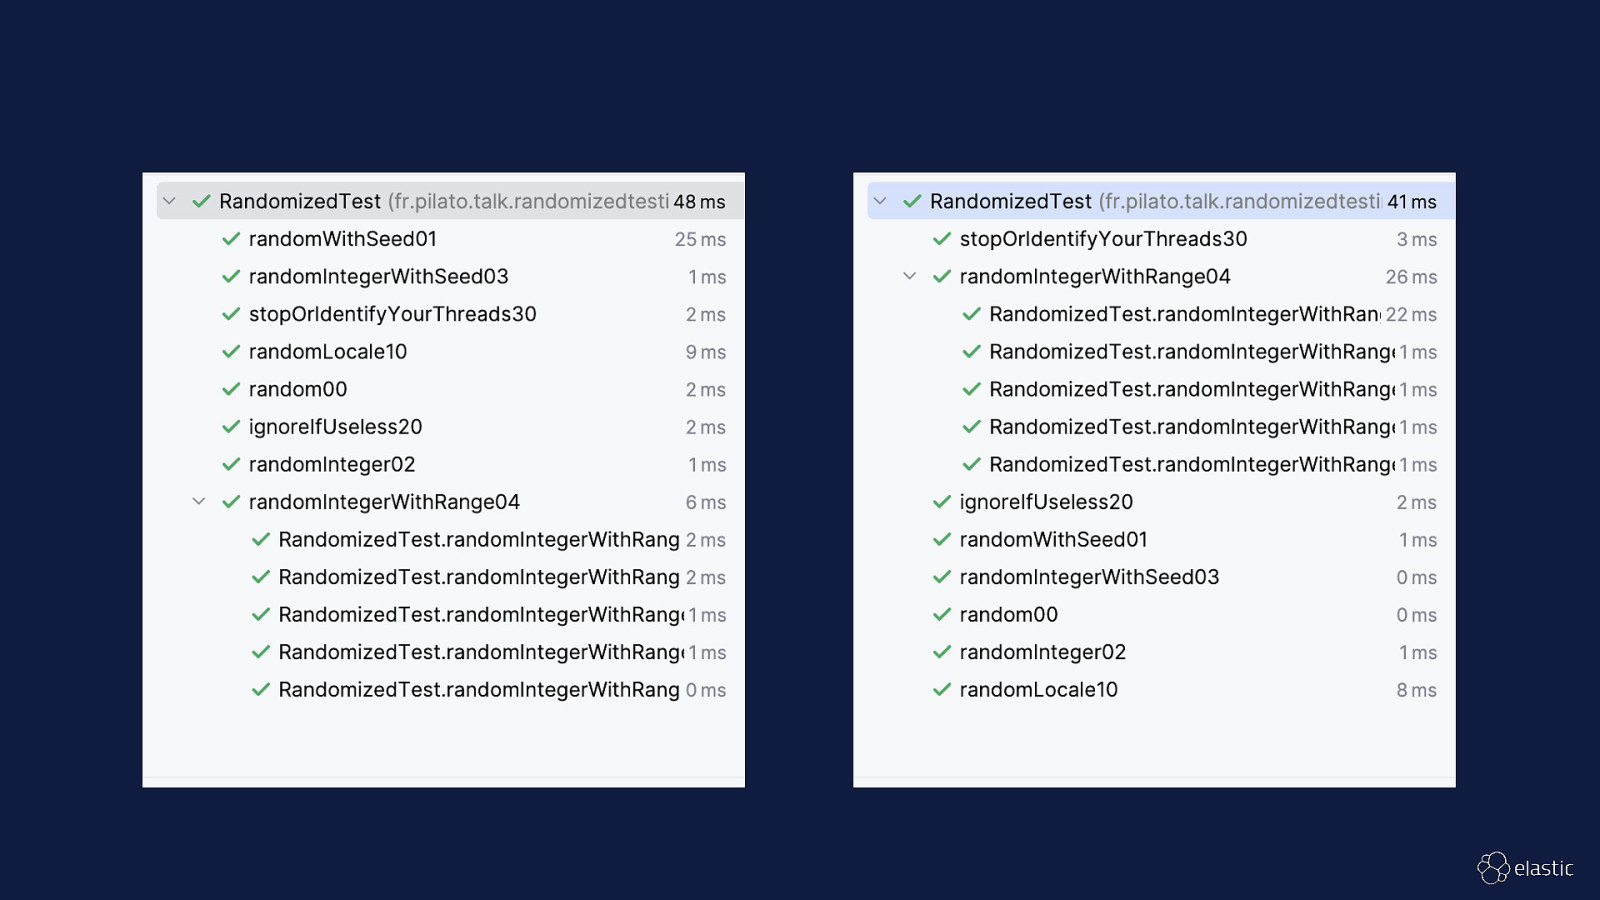Screen dimensions: 1600x900
Task: Click green checkmark beside left randomWithSeed01
Action: click(x=231, y=239)
